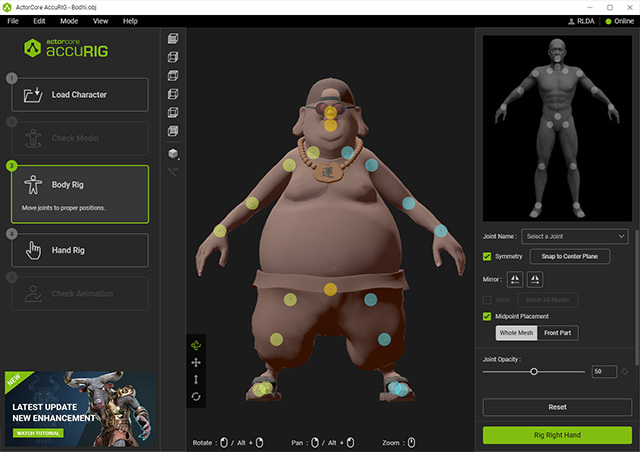Select the vertical zoom camera tool

click(196, 379)
